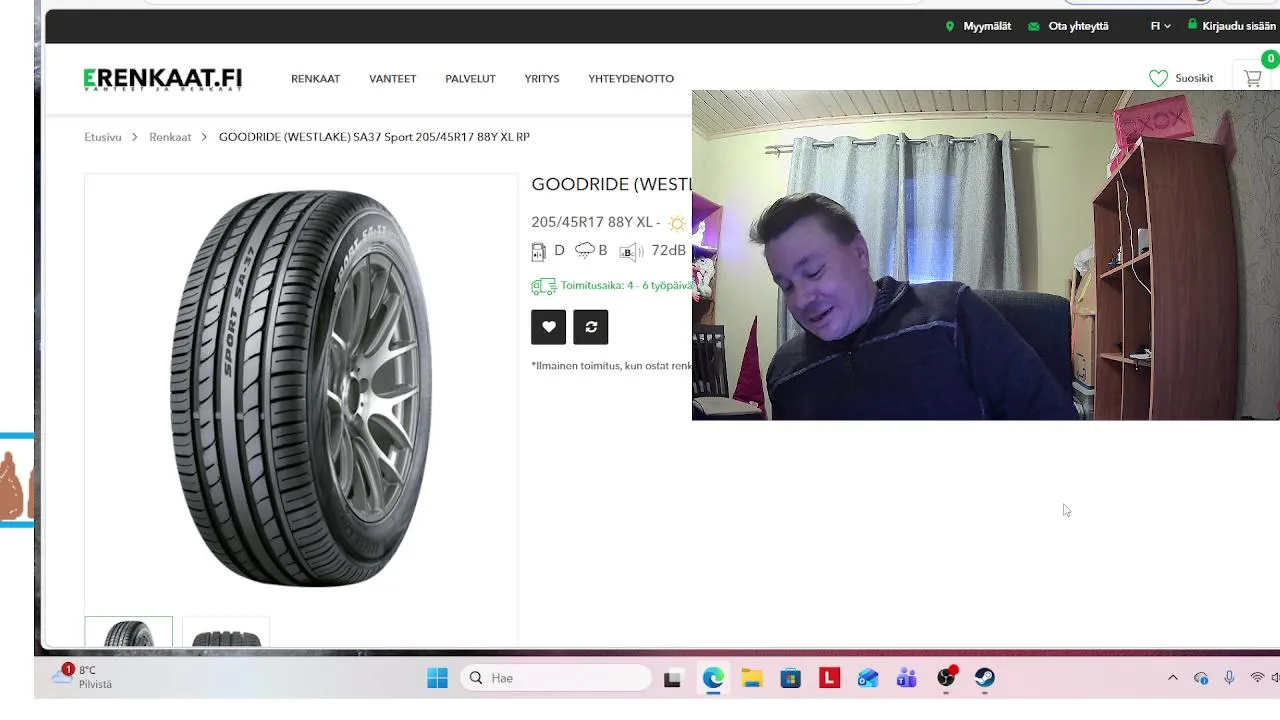Click the Myymälät link
This screenshot has width=1280, height=720.
987,26
